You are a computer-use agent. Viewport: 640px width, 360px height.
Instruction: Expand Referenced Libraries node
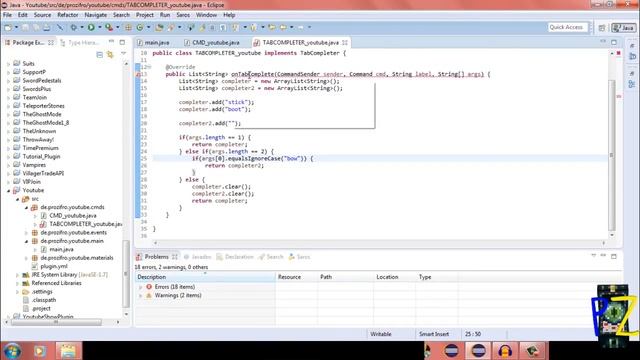(x=17, y=283)
